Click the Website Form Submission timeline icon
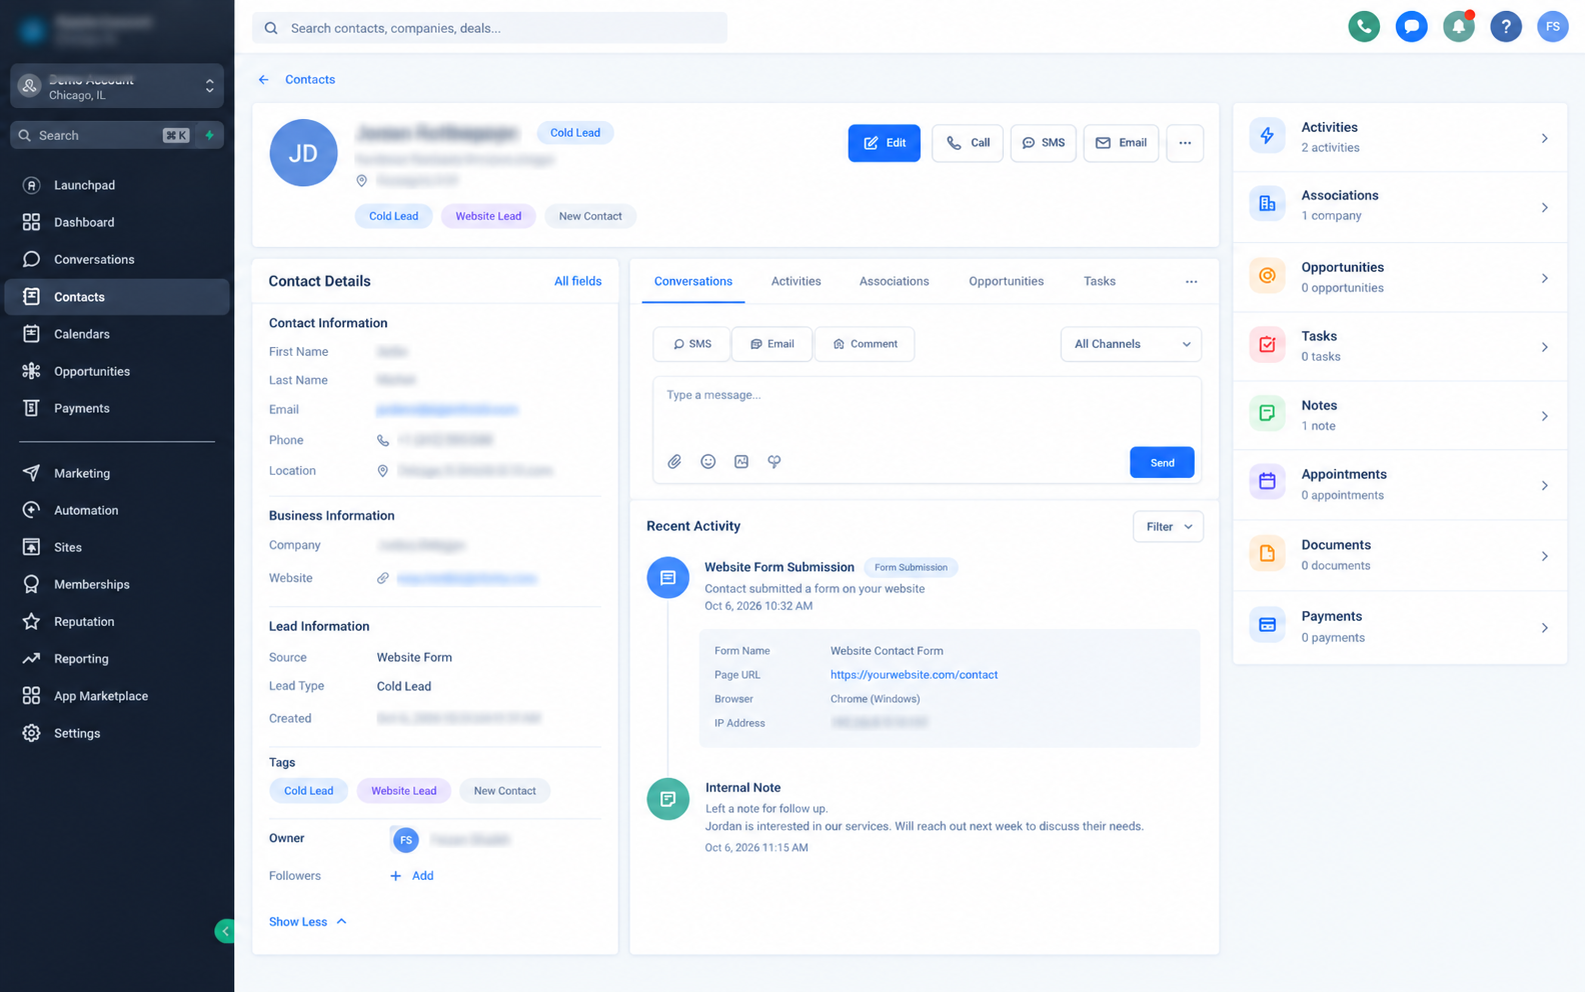This screenshot has height=992, width=1585. [x=668, y=578]
